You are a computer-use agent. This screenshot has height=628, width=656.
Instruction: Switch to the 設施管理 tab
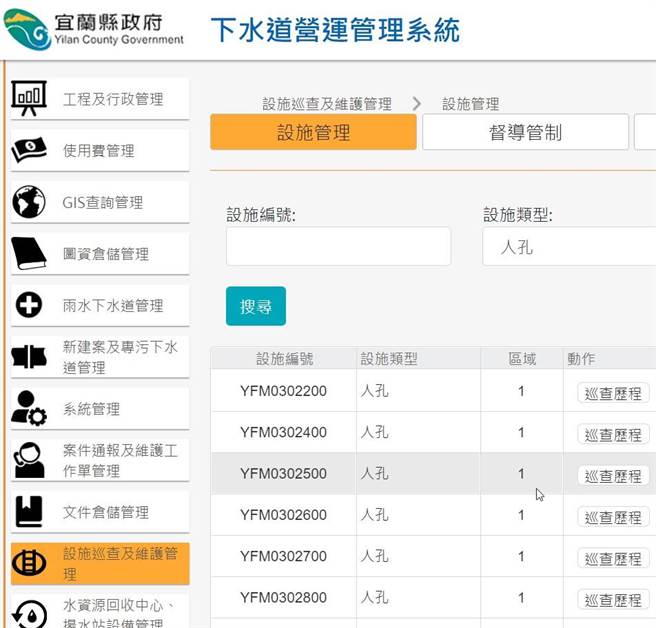point(313,132)
